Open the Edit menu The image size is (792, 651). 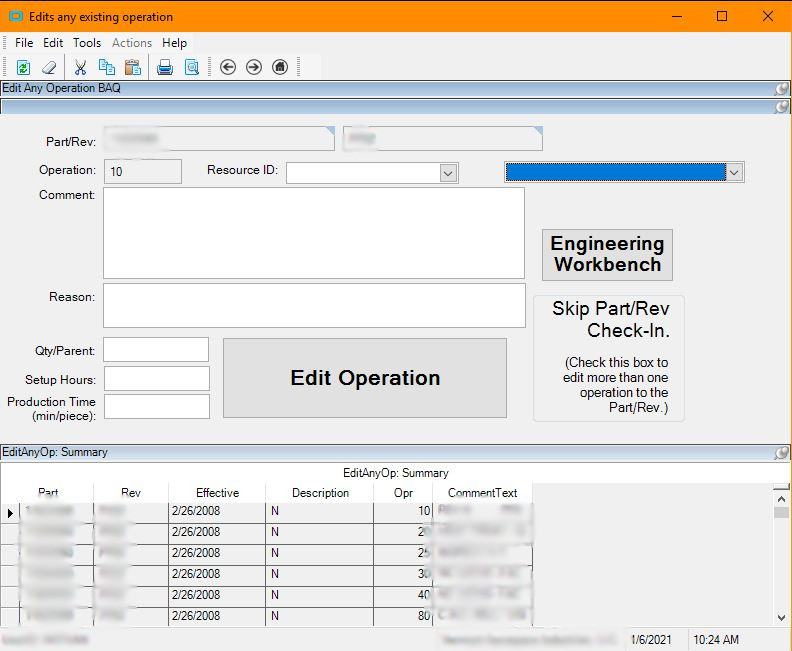point(53,43)
